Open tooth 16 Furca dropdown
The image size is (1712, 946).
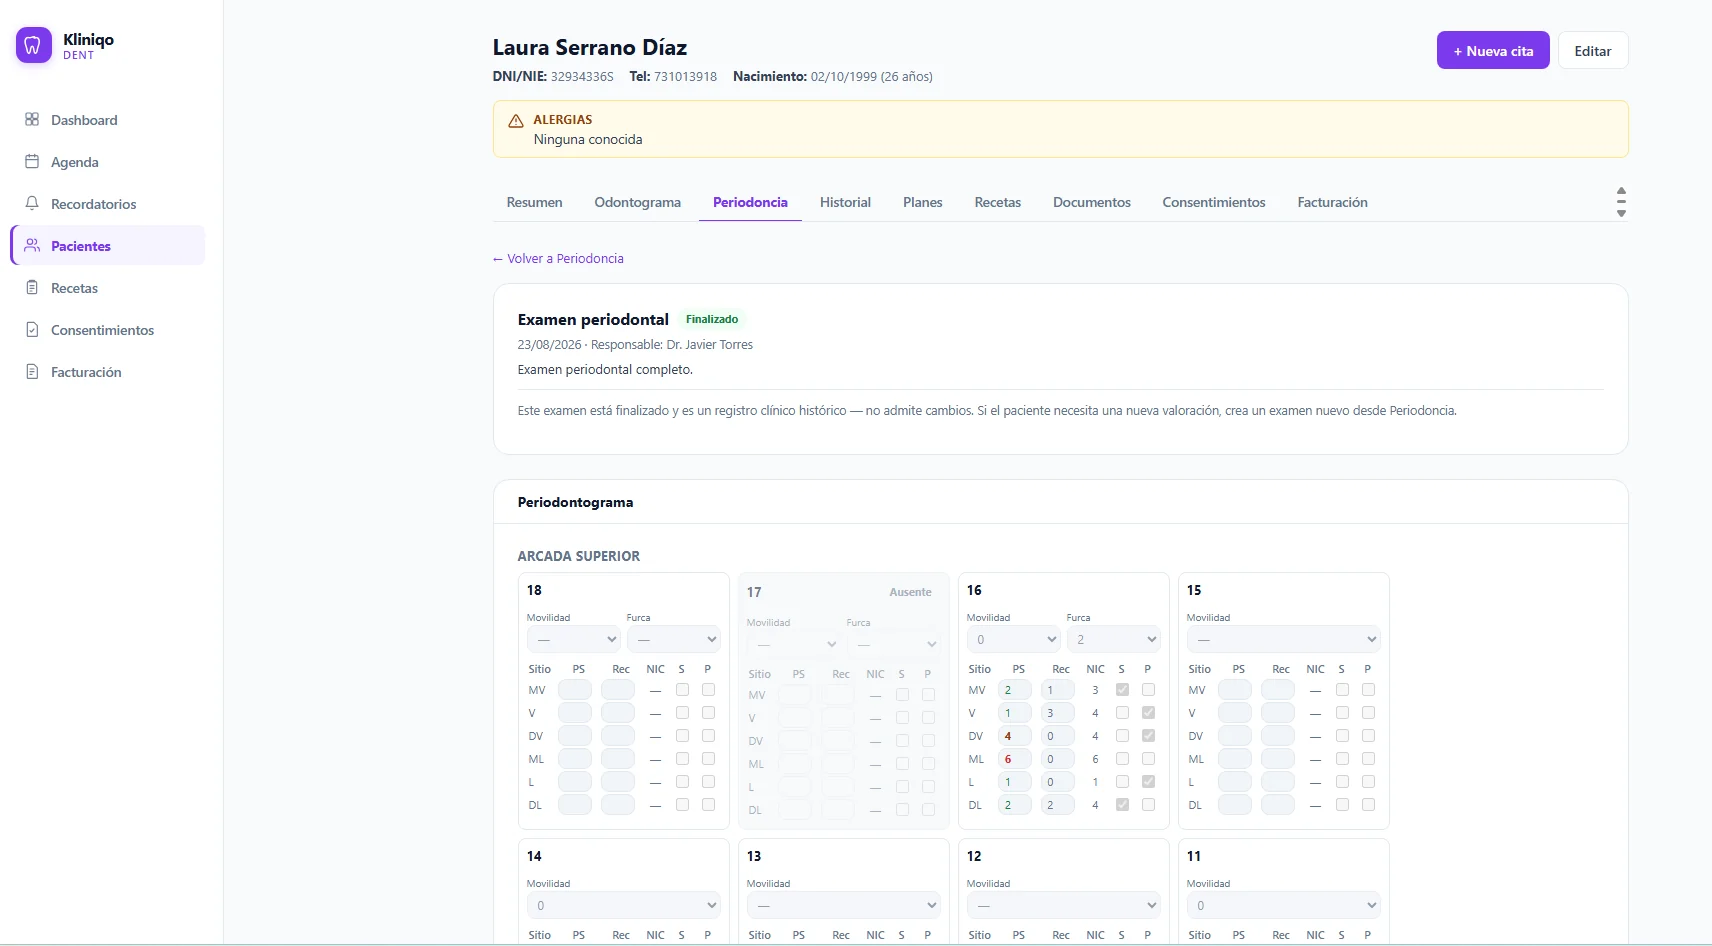[x=1113, y=639]
